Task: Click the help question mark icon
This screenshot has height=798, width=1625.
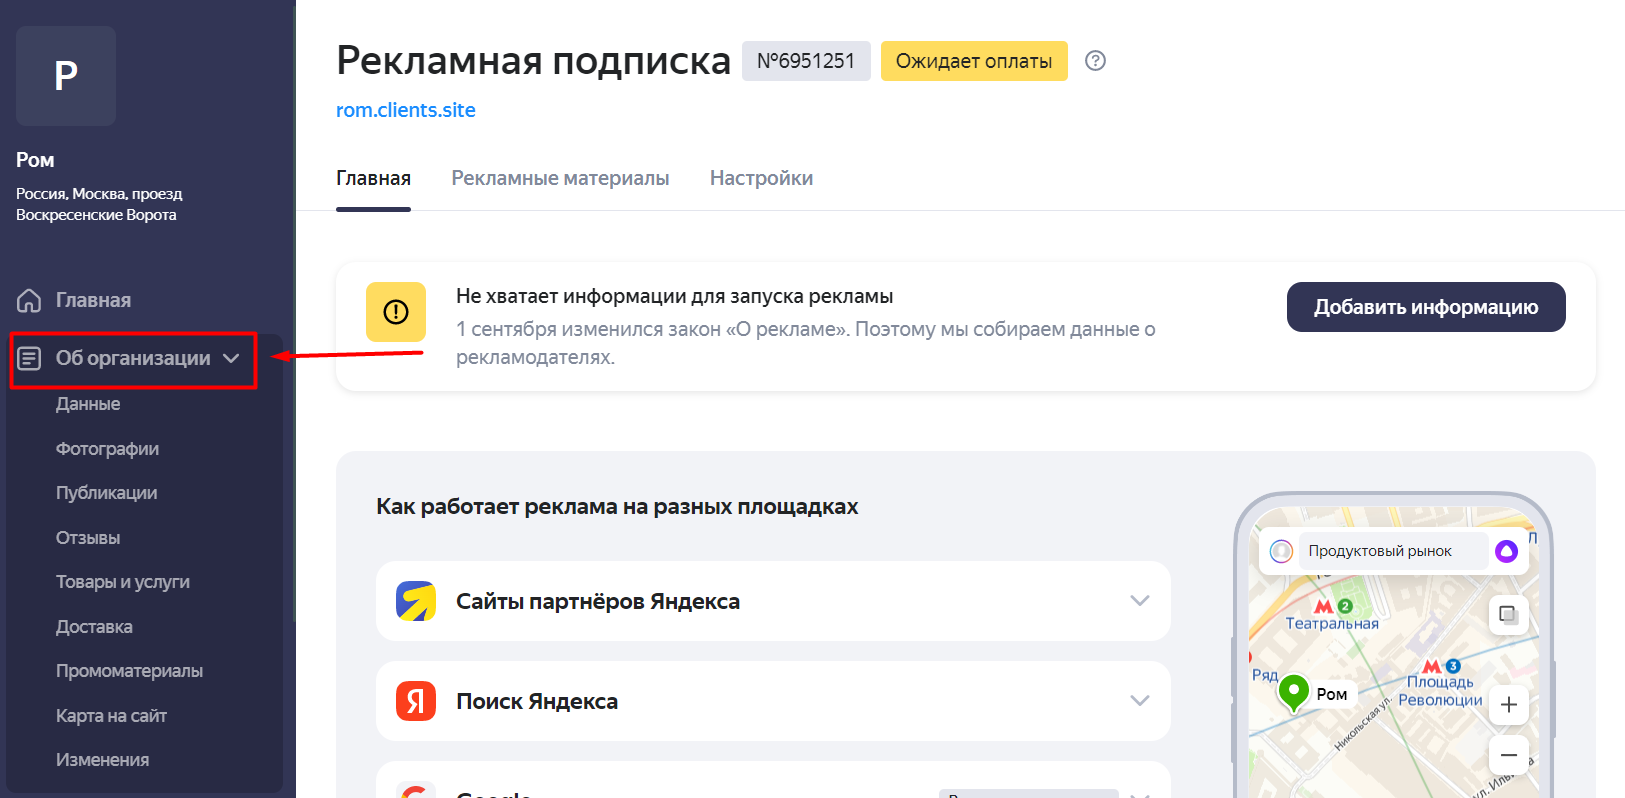Action: (x=1095, y=61)
